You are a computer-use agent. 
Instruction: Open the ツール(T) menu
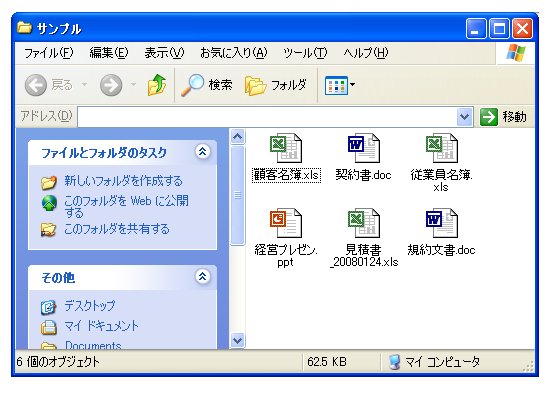tap(305, 53)
